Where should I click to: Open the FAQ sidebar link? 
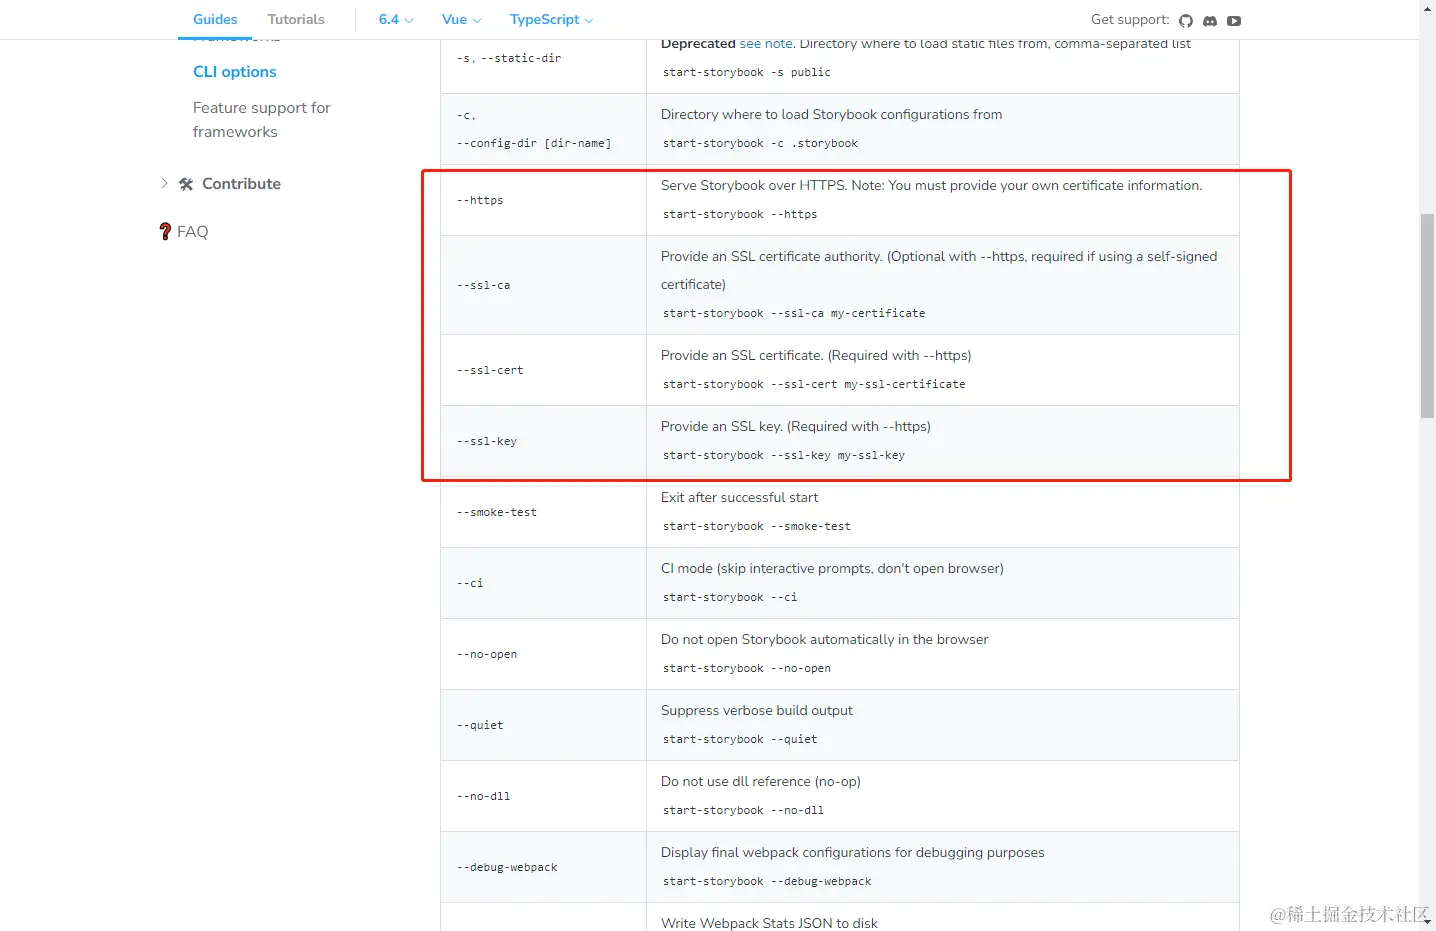[192, 232]
